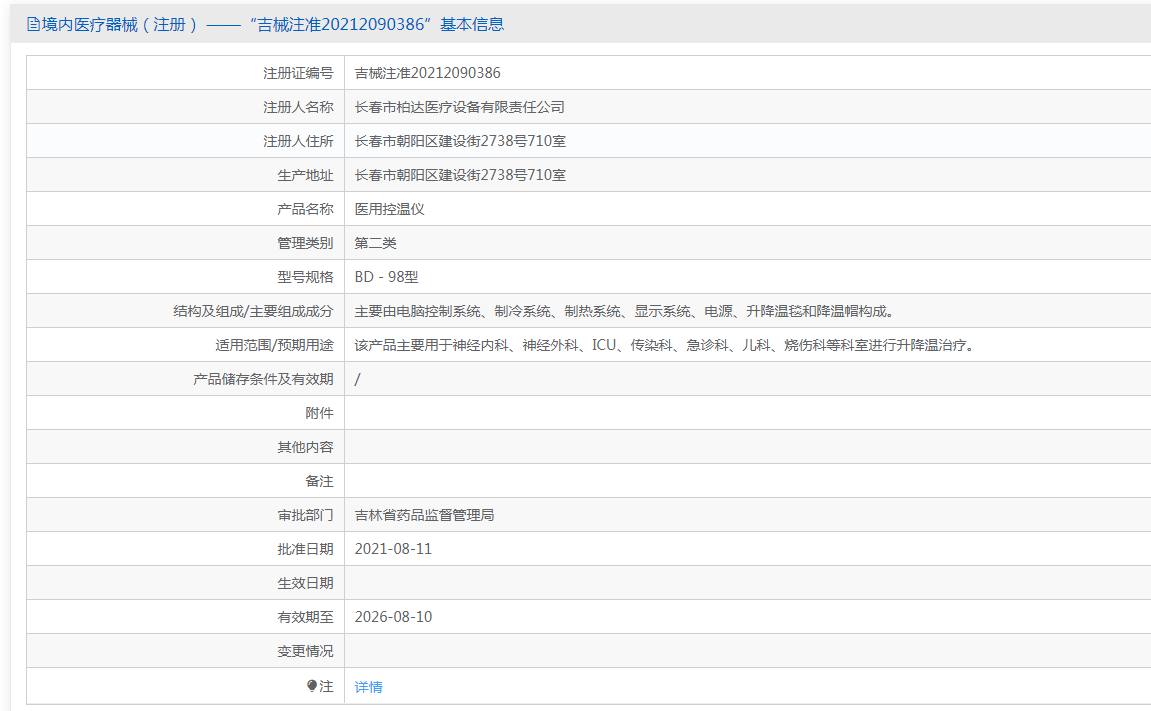
Task: Select the registration number 吉械注准20212090386 in the table
Action: [x=427, y=73]
